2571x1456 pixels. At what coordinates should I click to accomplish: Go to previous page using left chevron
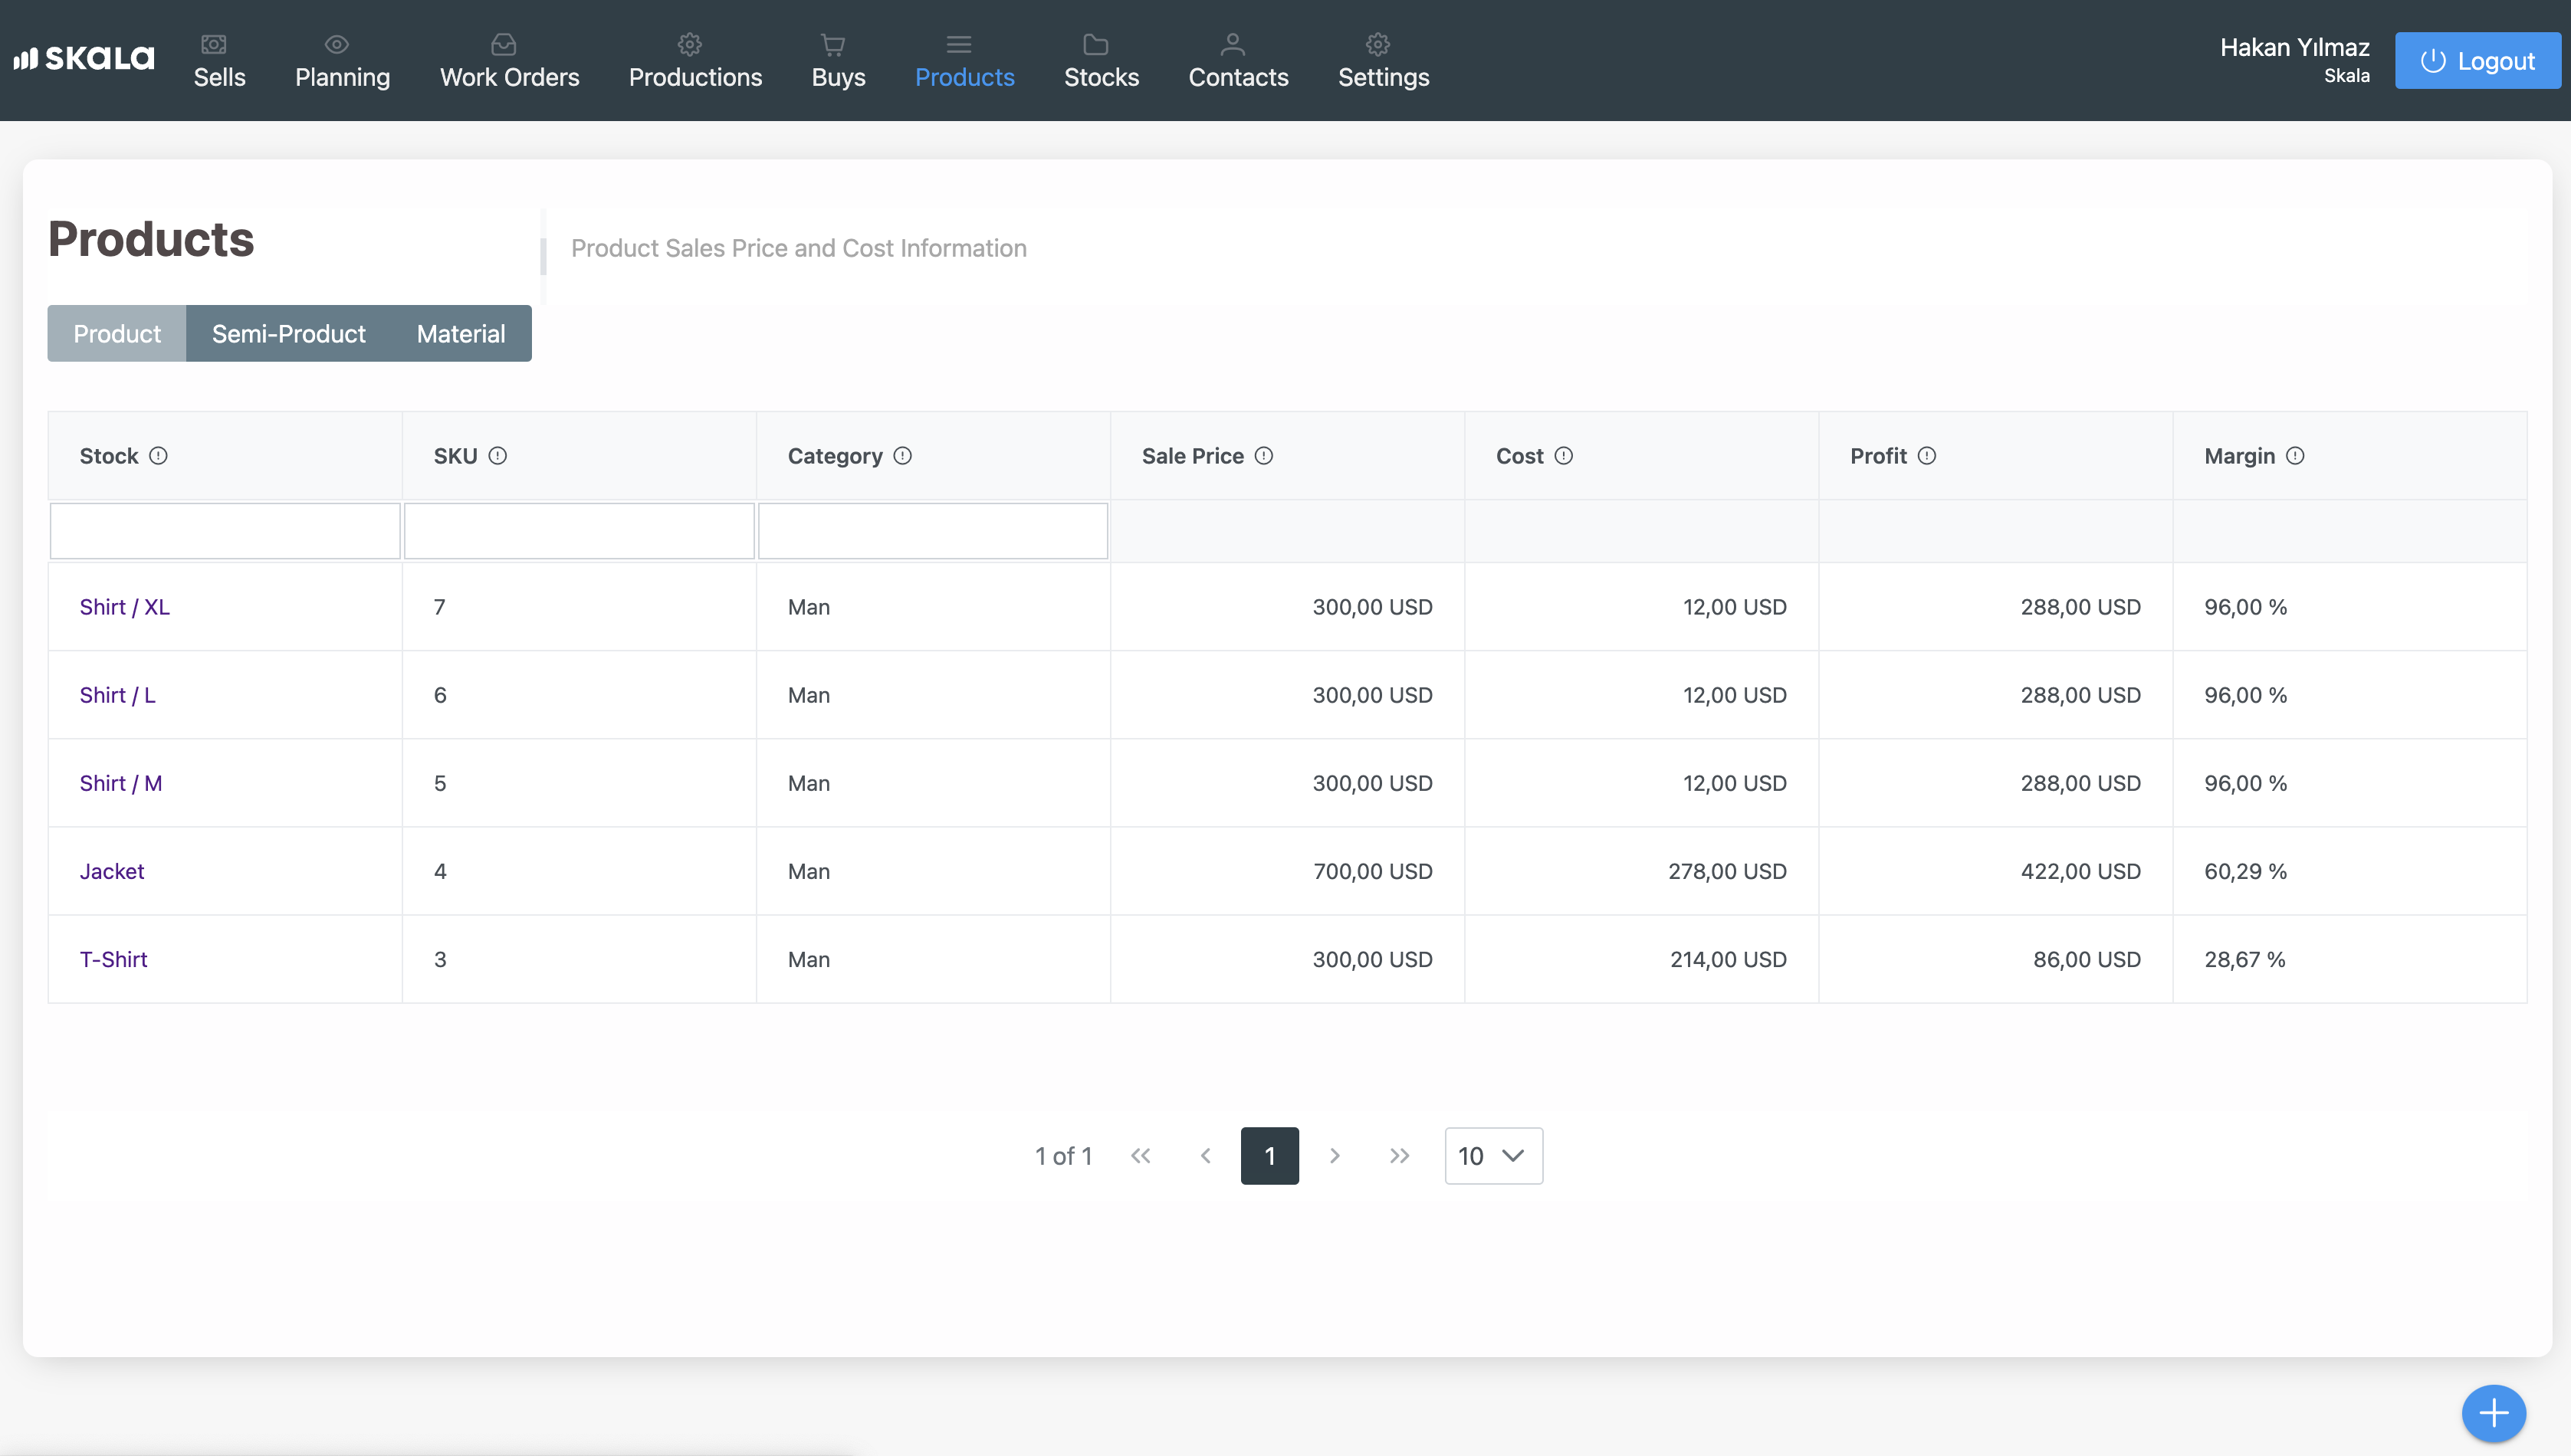pyautogui.click(x=1205, y=1155)
